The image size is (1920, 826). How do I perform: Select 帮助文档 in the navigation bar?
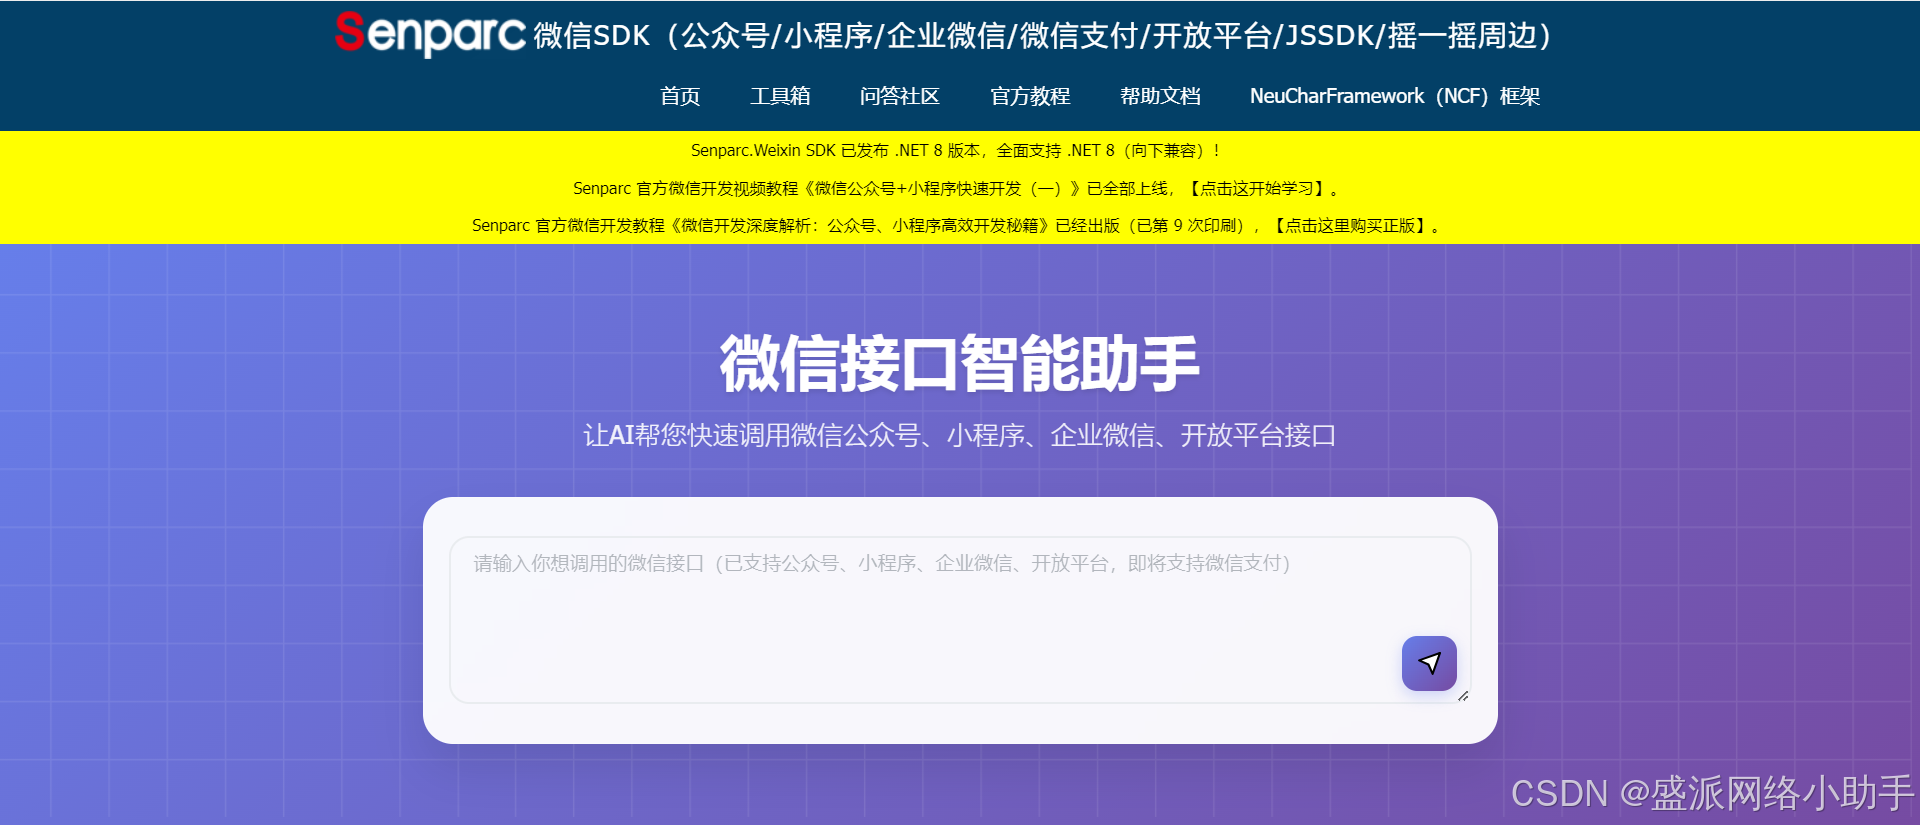1160,96
